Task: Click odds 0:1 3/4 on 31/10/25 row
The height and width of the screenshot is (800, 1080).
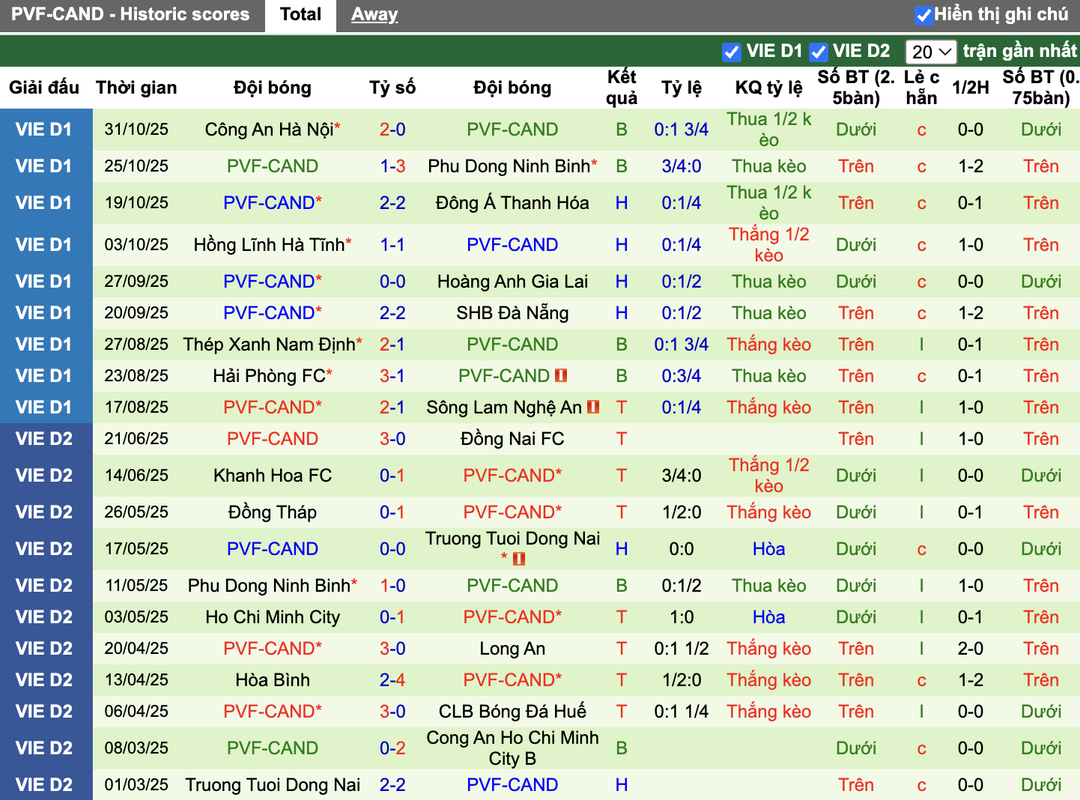Action: click(681, 130)
